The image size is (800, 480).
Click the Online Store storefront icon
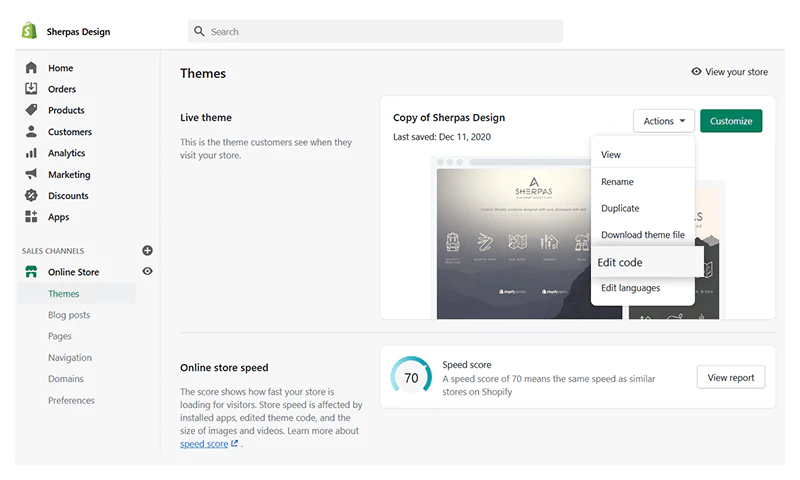(31, 271)
